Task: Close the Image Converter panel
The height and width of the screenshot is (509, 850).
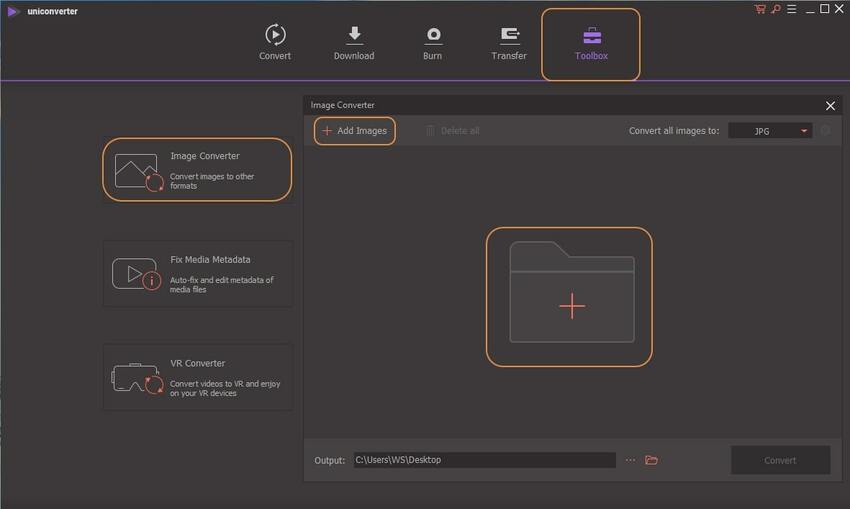Action: pos(830,105)
